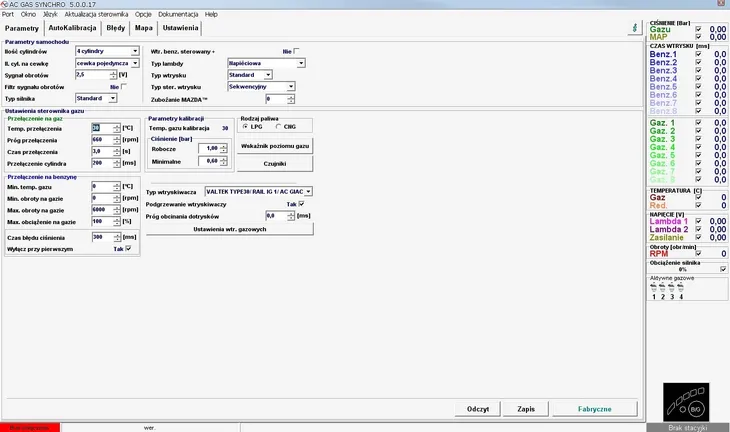Uncheck Podgrzewanie wtryskiwaczy checkbox
The image size is (730, 432).
click(301, 203)
